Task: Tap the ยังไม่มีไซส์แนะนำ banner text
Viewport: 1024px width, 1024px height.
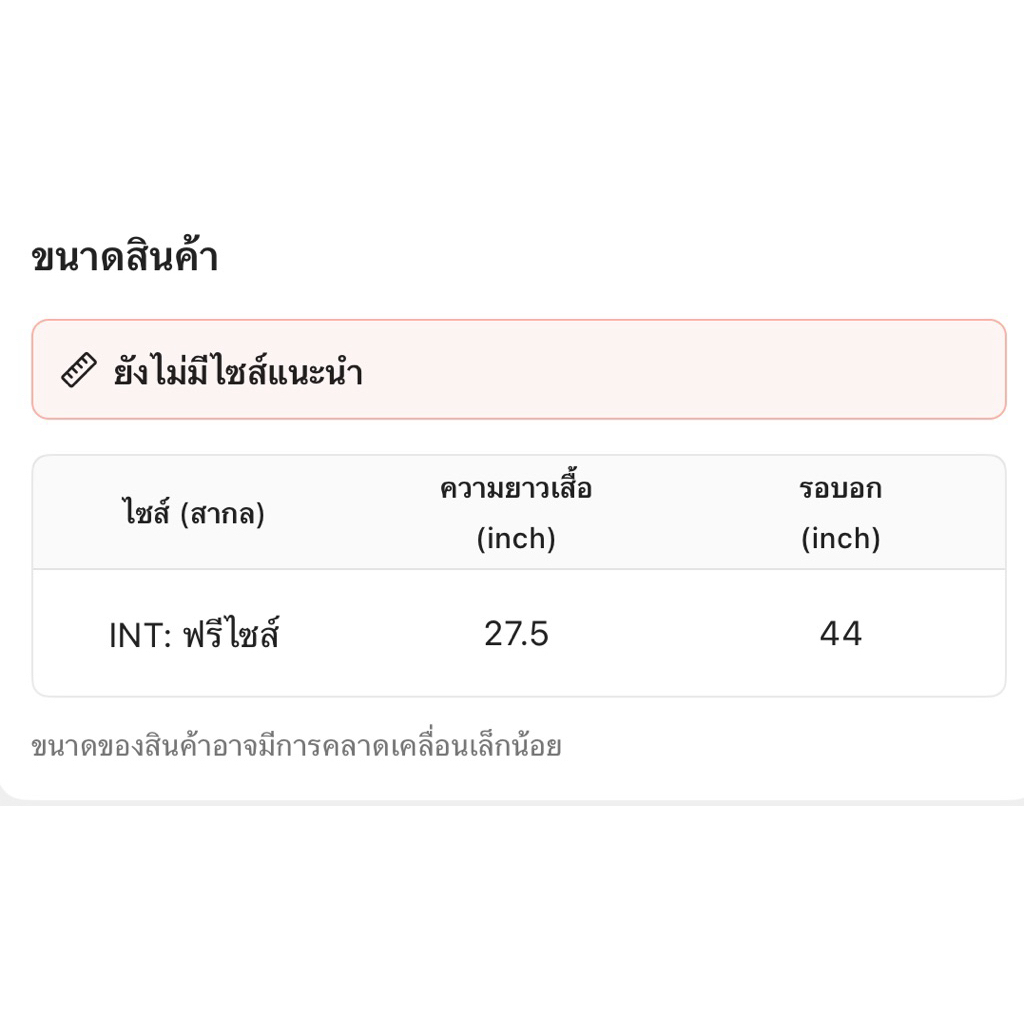Action: click(237, 373)
